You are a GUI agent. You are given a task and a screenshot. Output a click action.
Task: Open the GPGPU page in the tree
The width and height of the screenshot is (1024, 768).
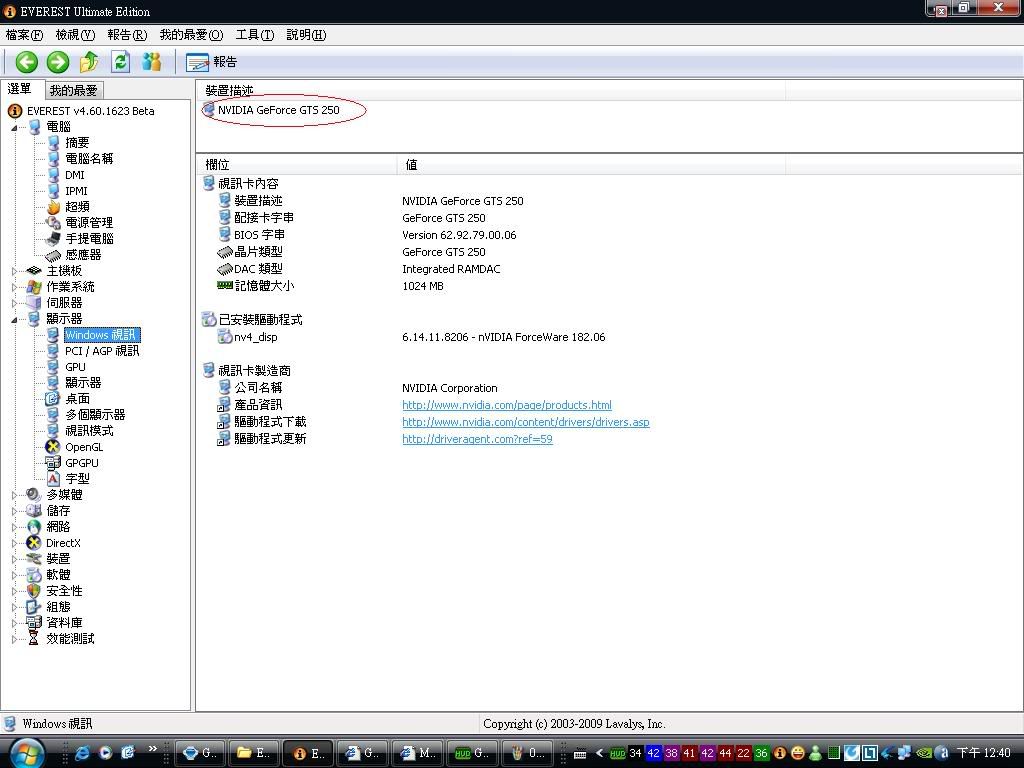(x=81, y=463)
